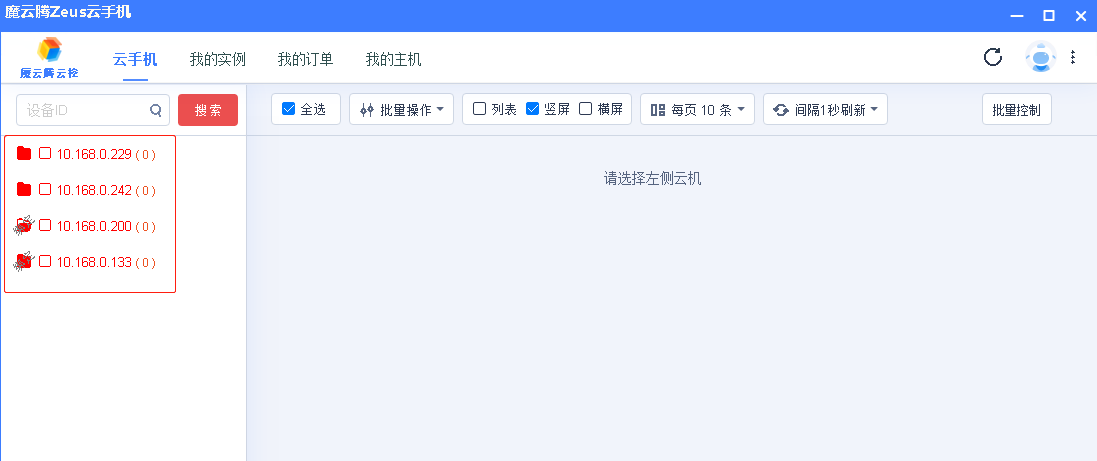Select the 10.168.0.133 host label
Viewport: 1097px width, 461px height.
pos(94,262)
